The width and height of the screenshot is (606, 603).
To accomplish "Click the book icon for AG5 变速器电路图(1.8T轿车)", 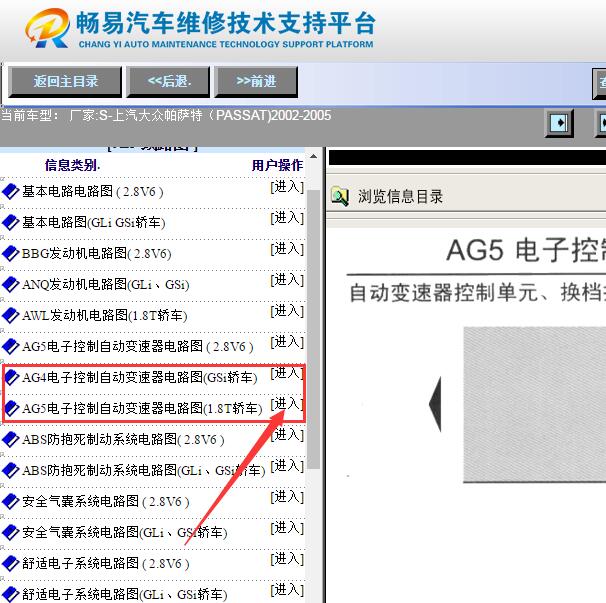I will (10, 408).
